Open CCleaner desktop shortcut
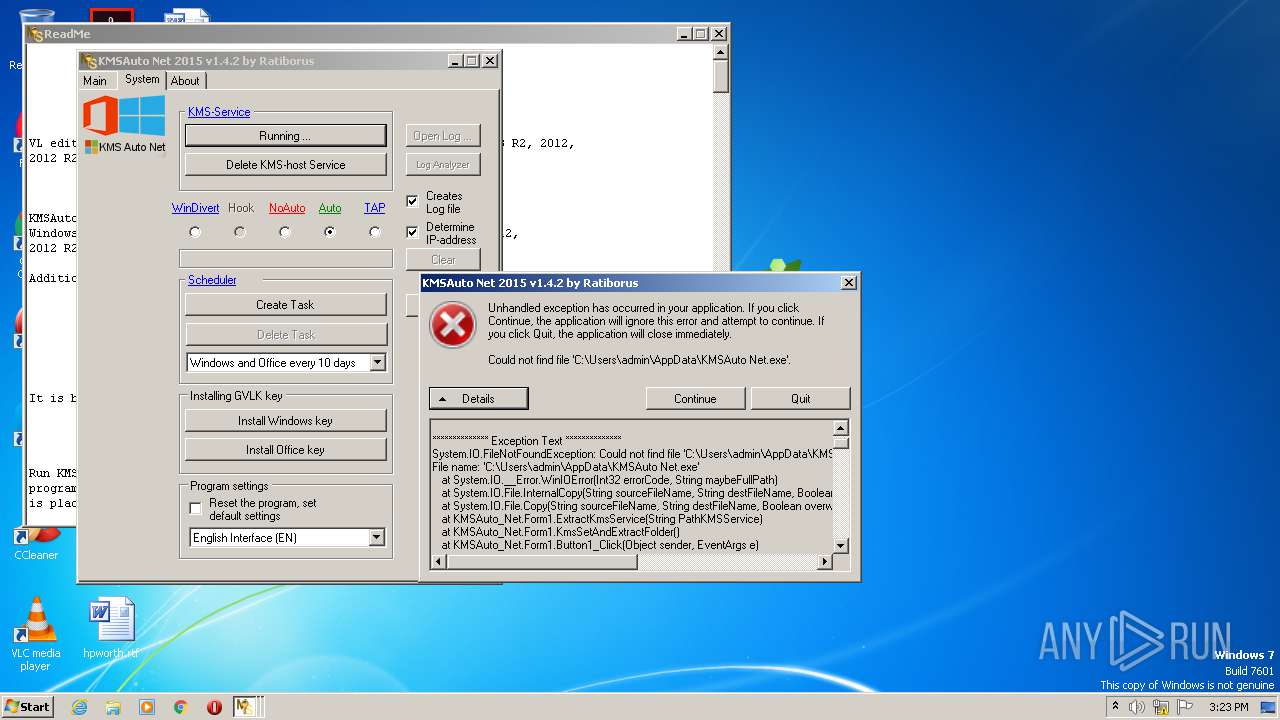 pos(36,543)
